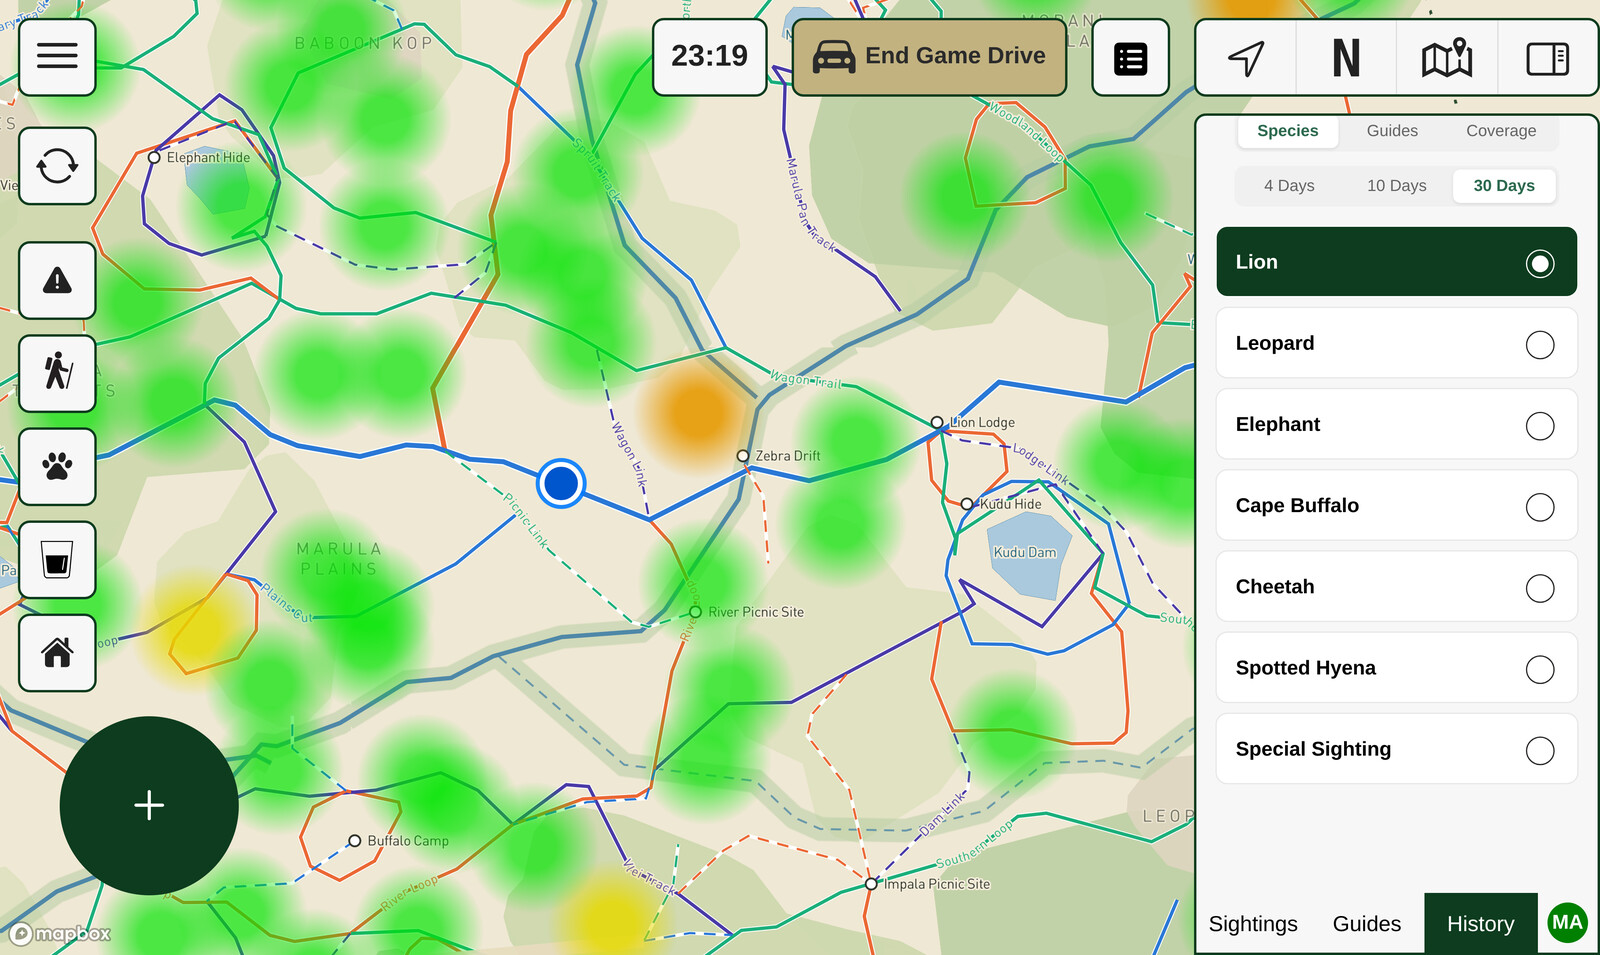This screenshot has height=955, width=1600.
Task: Open the hamburger menu
Action: click(57, 57)
